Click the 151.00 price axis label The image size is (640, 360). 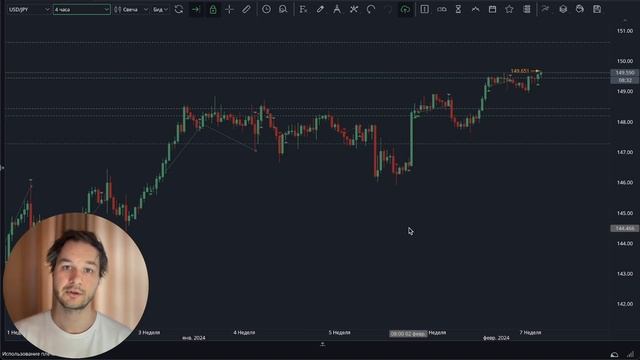tap(625, 31)
